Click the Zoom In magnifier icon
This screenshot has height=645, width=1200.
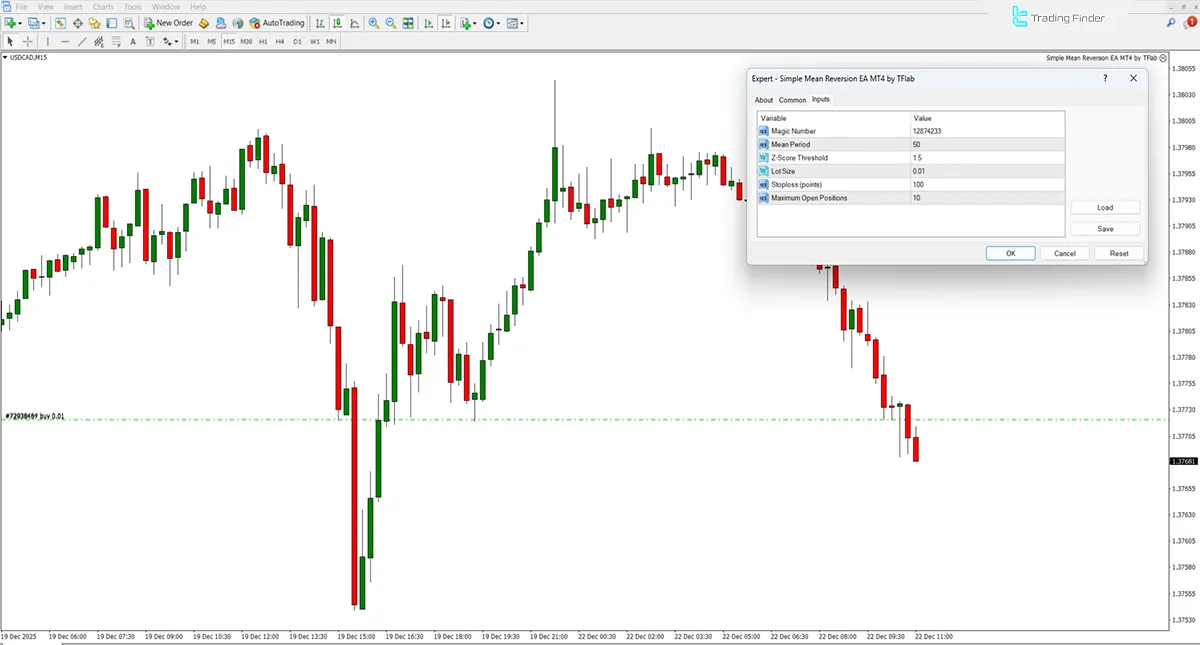click(x=372, y=22)
